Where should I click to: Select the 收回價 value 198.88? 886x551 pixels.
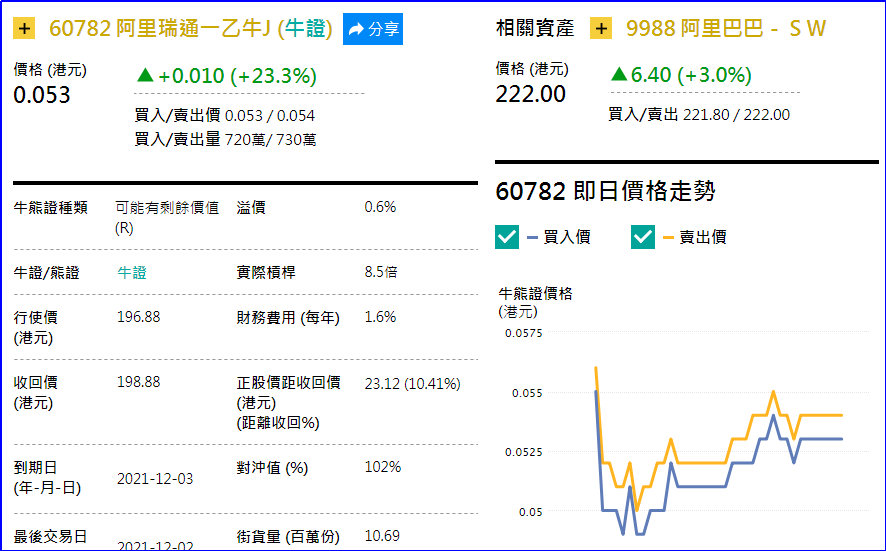click(138, 382)
